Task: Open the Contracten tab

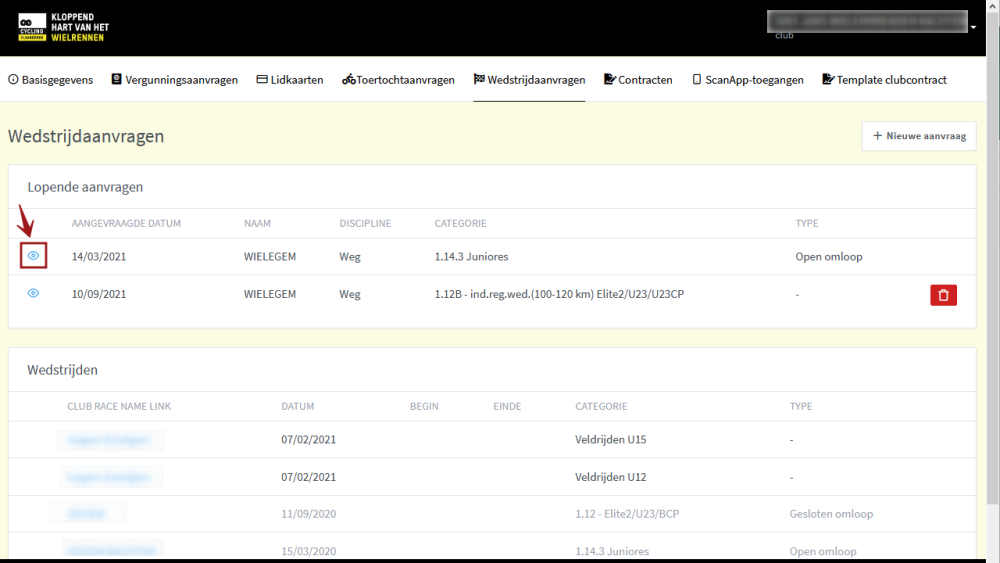Action: 638,80
